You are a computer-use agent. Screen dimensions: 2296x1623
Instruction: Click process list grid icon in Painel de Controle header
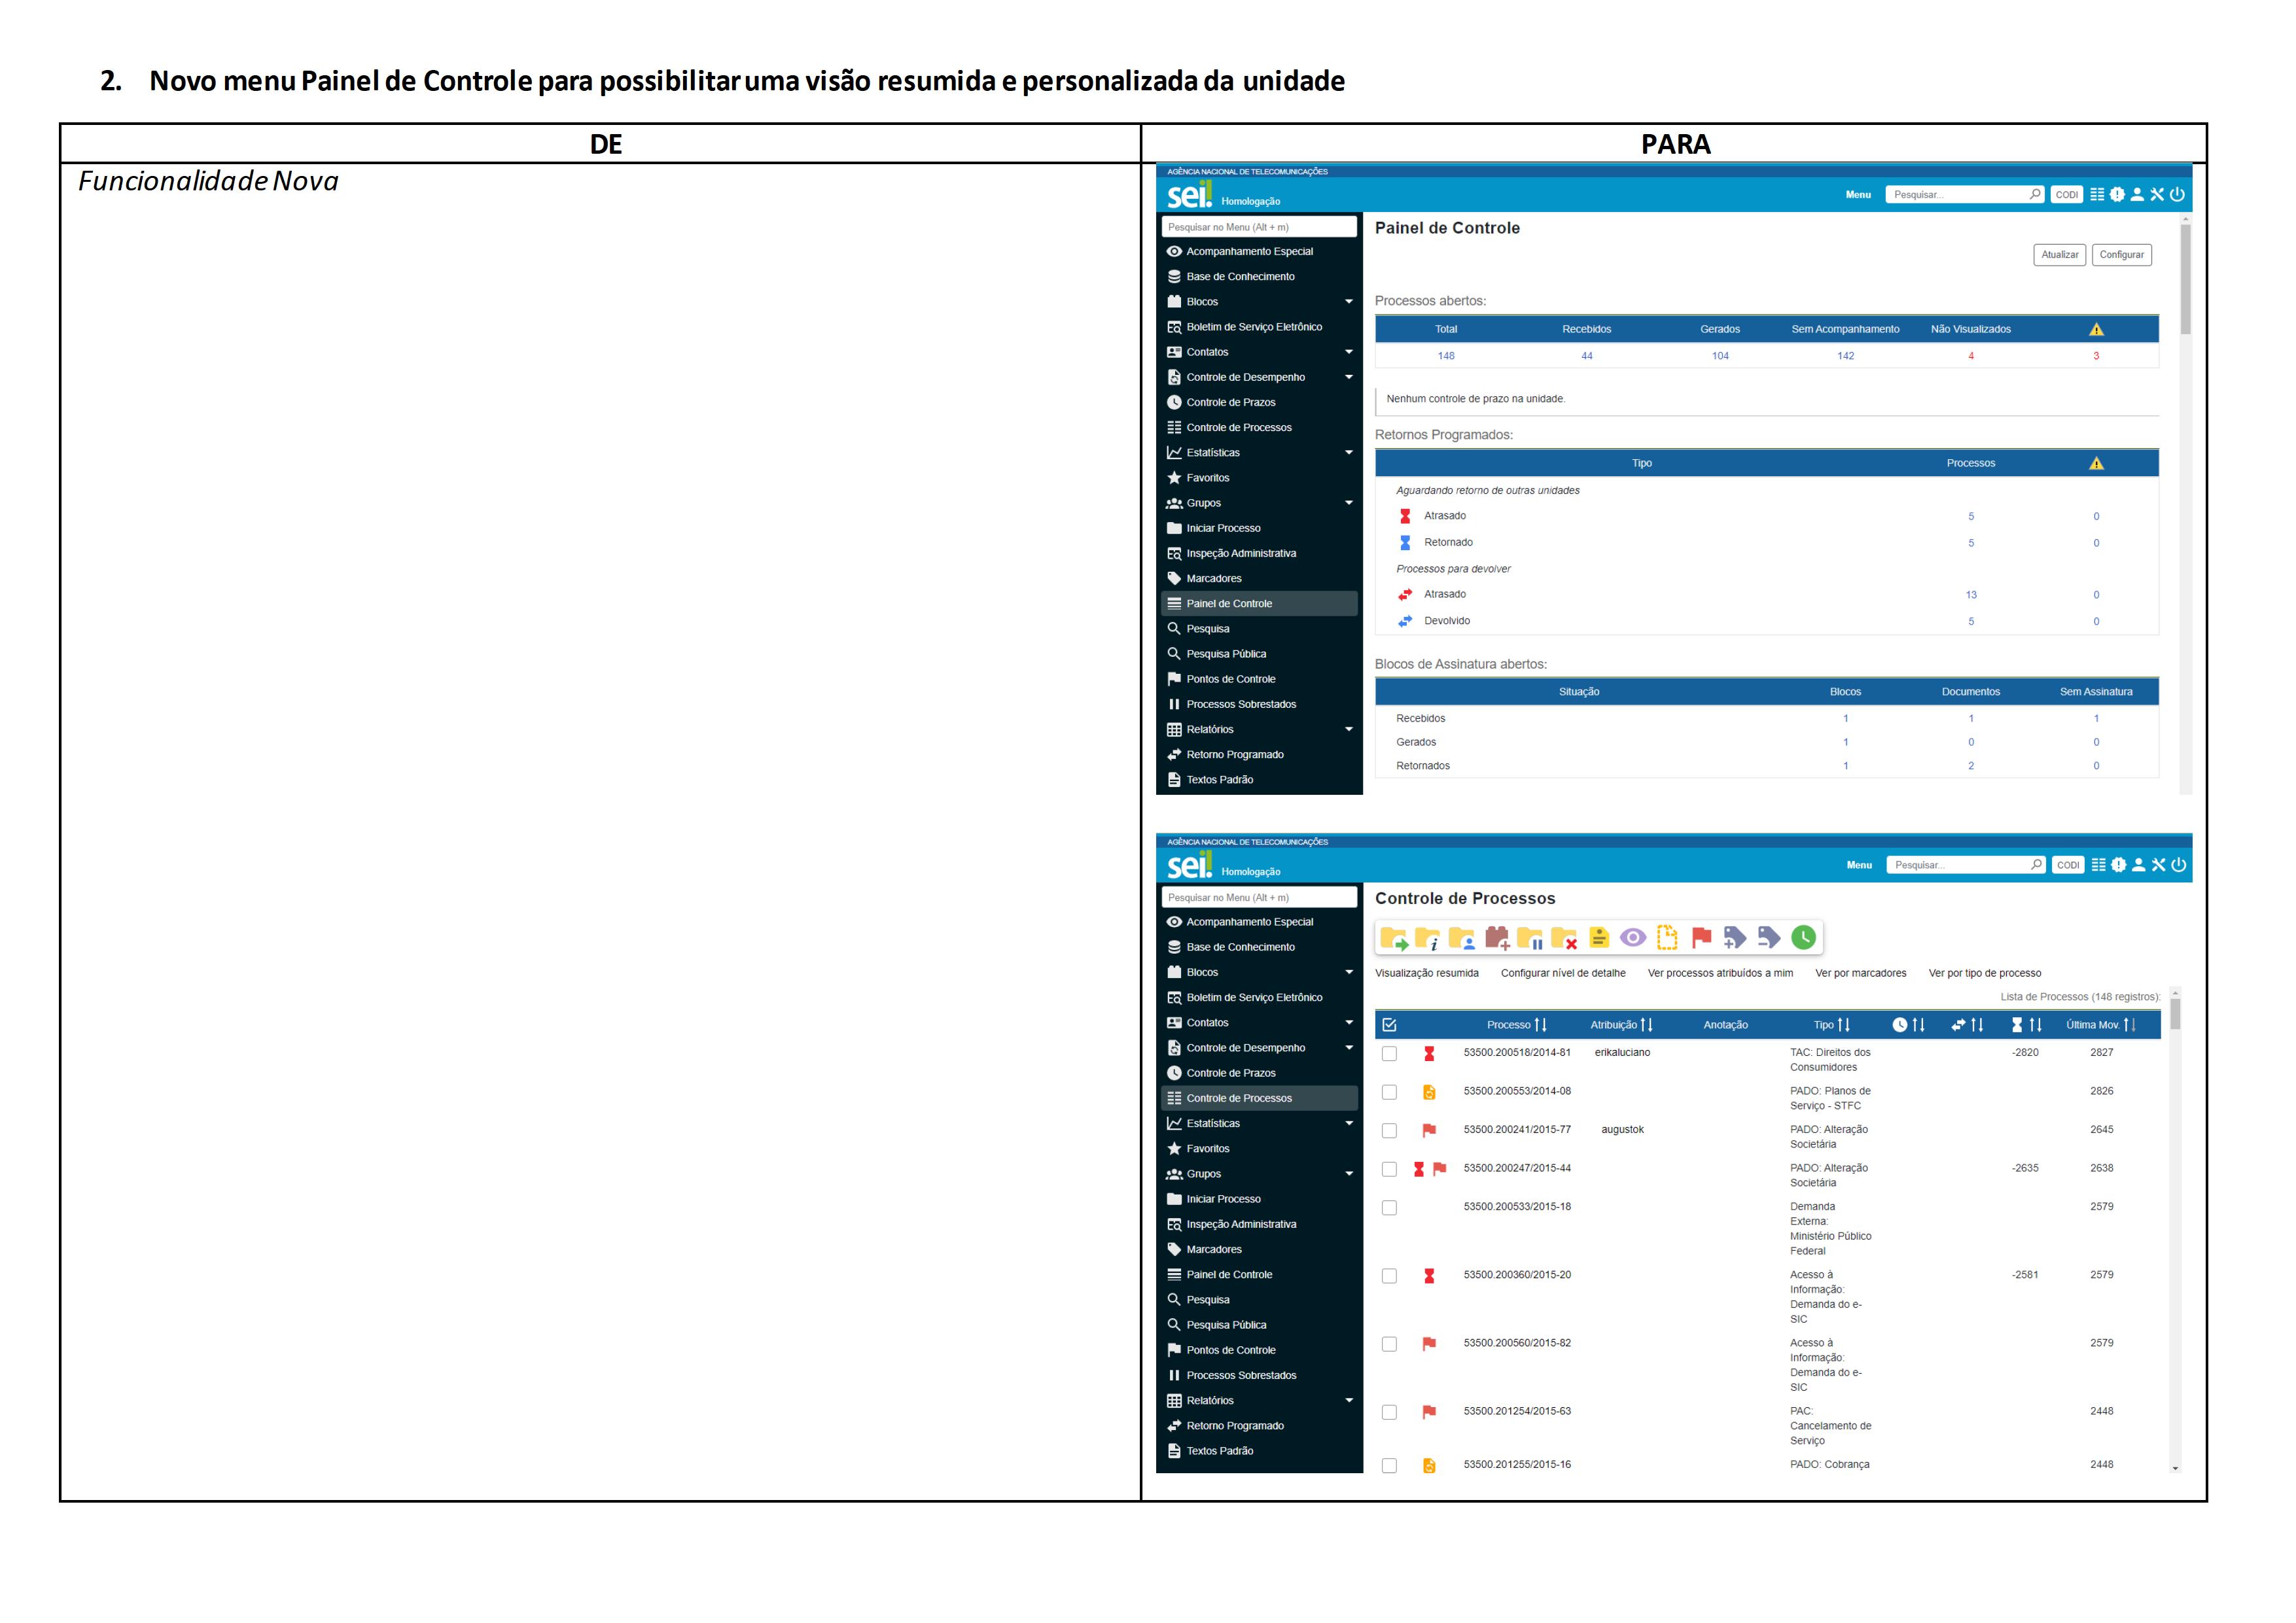tap(2097, 194)
